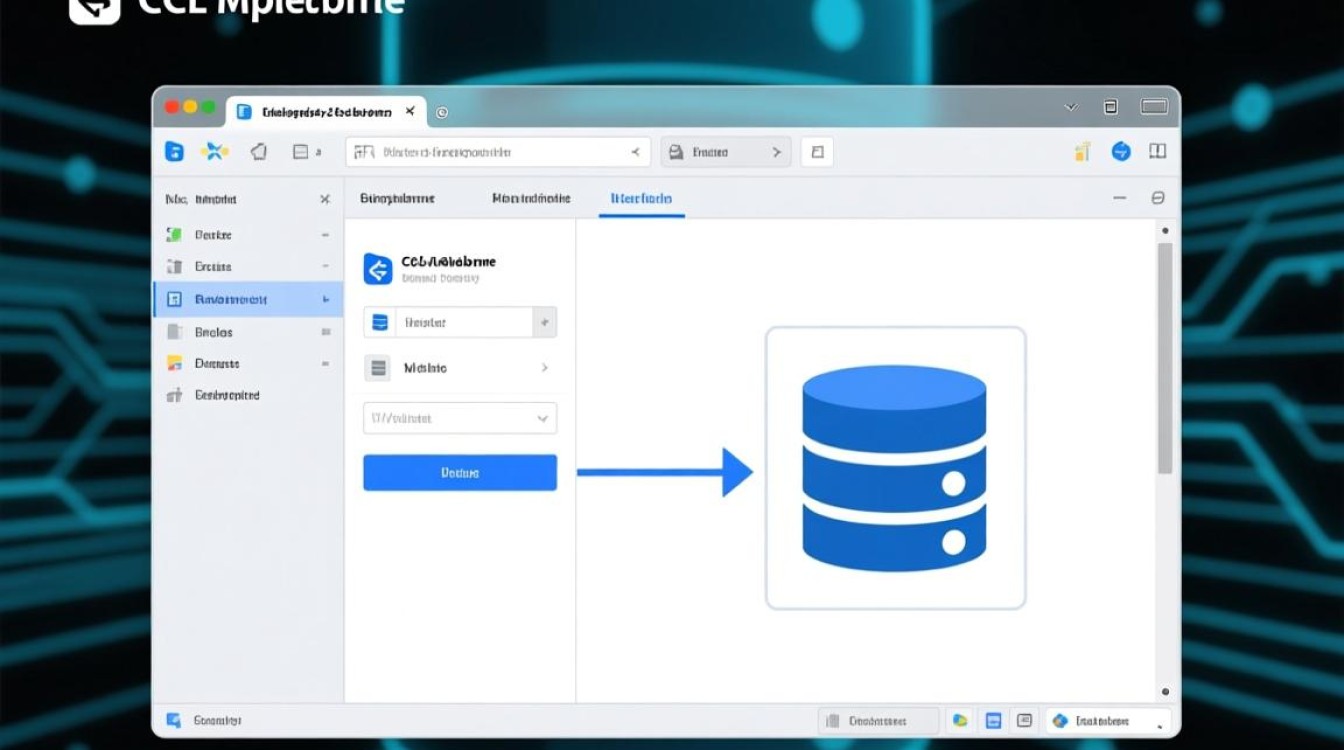Click the chevron-down arrow in window title bar
The image size is (1344, 750).
pyautogui.click(x=1070, y=107)
